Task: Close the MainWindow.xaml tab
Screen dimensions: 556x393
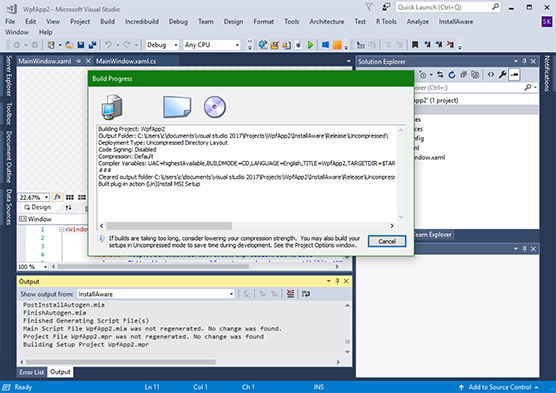Action: tap(88, 61)
